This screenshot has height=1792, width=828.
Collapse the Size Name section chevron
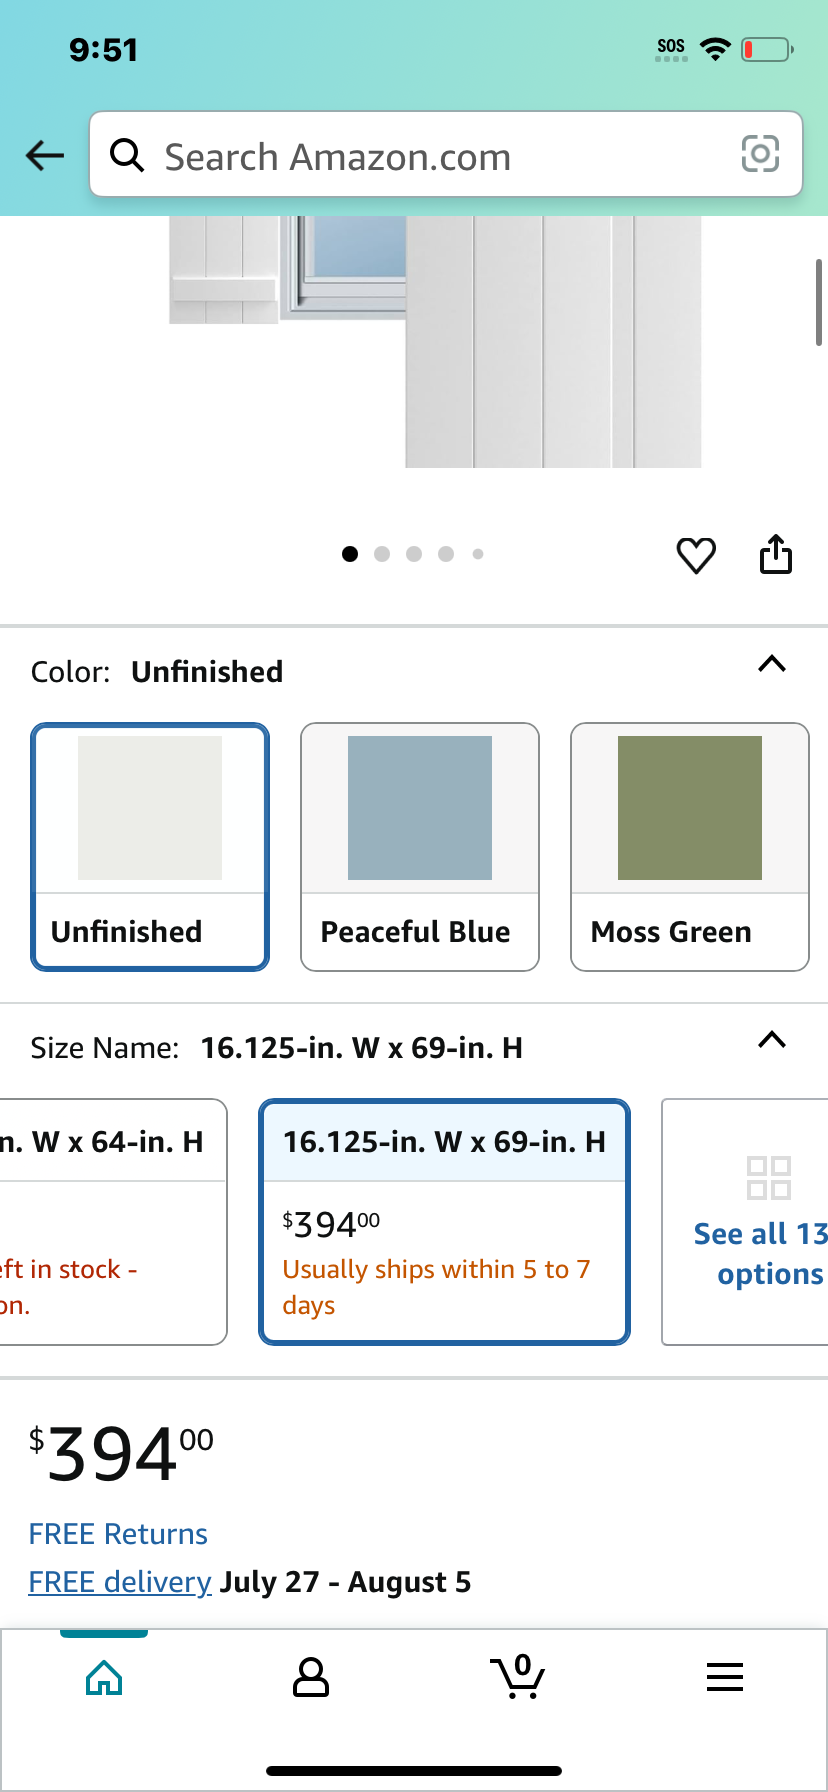(772, 1040)
